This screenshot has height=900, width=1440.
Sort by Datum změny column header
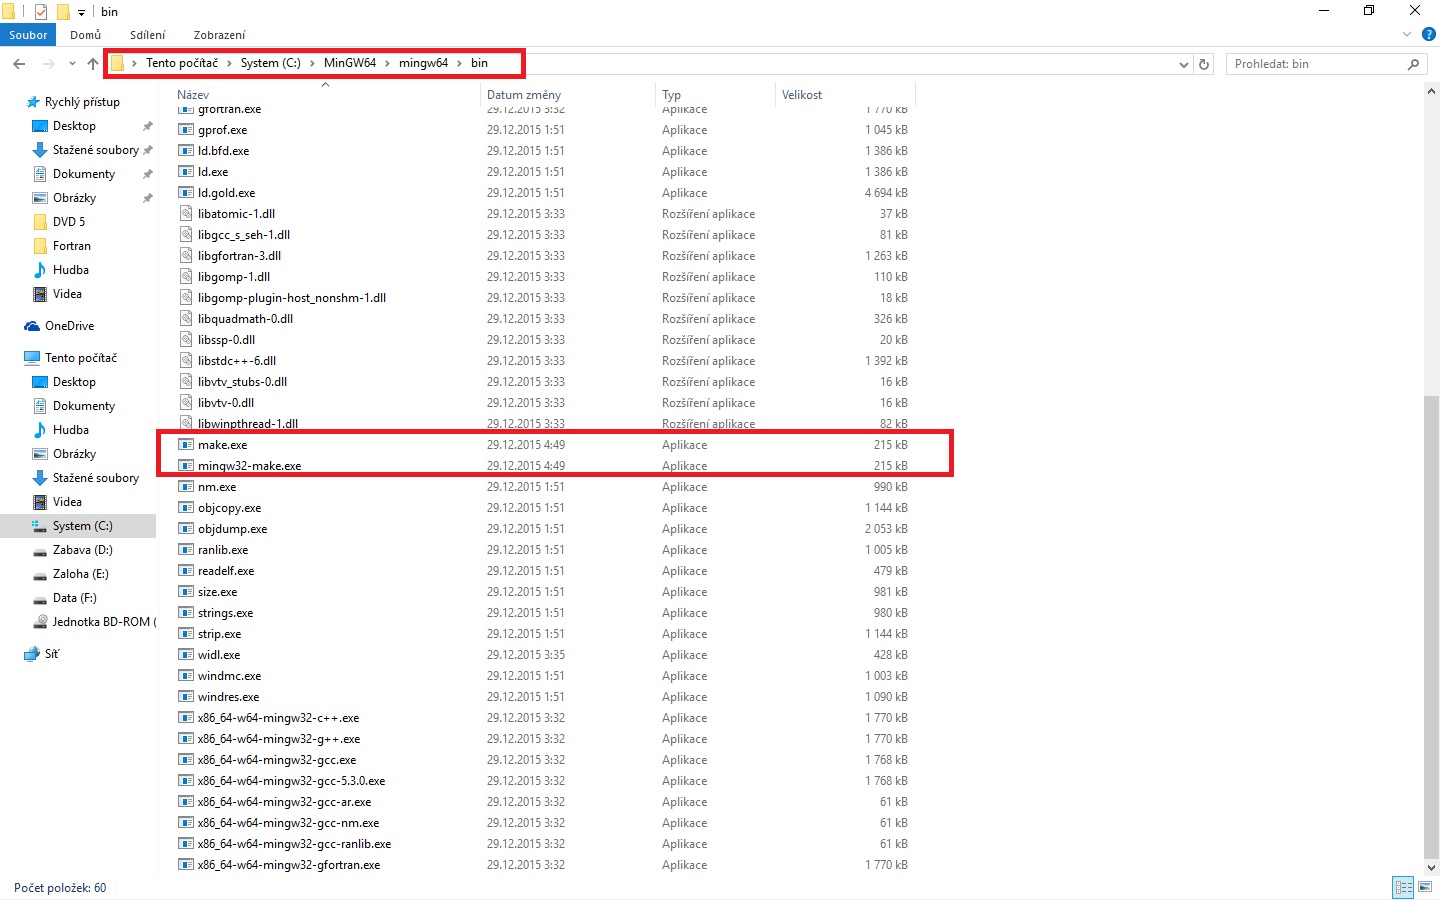click(x=524, y=95)
